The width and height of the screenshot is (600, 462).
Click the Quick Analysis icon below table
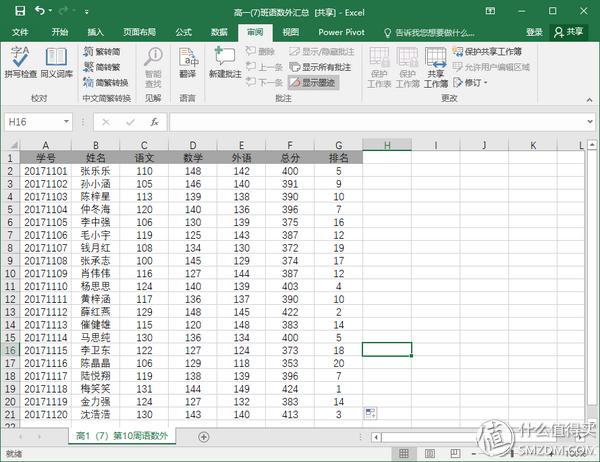(370, 413)
